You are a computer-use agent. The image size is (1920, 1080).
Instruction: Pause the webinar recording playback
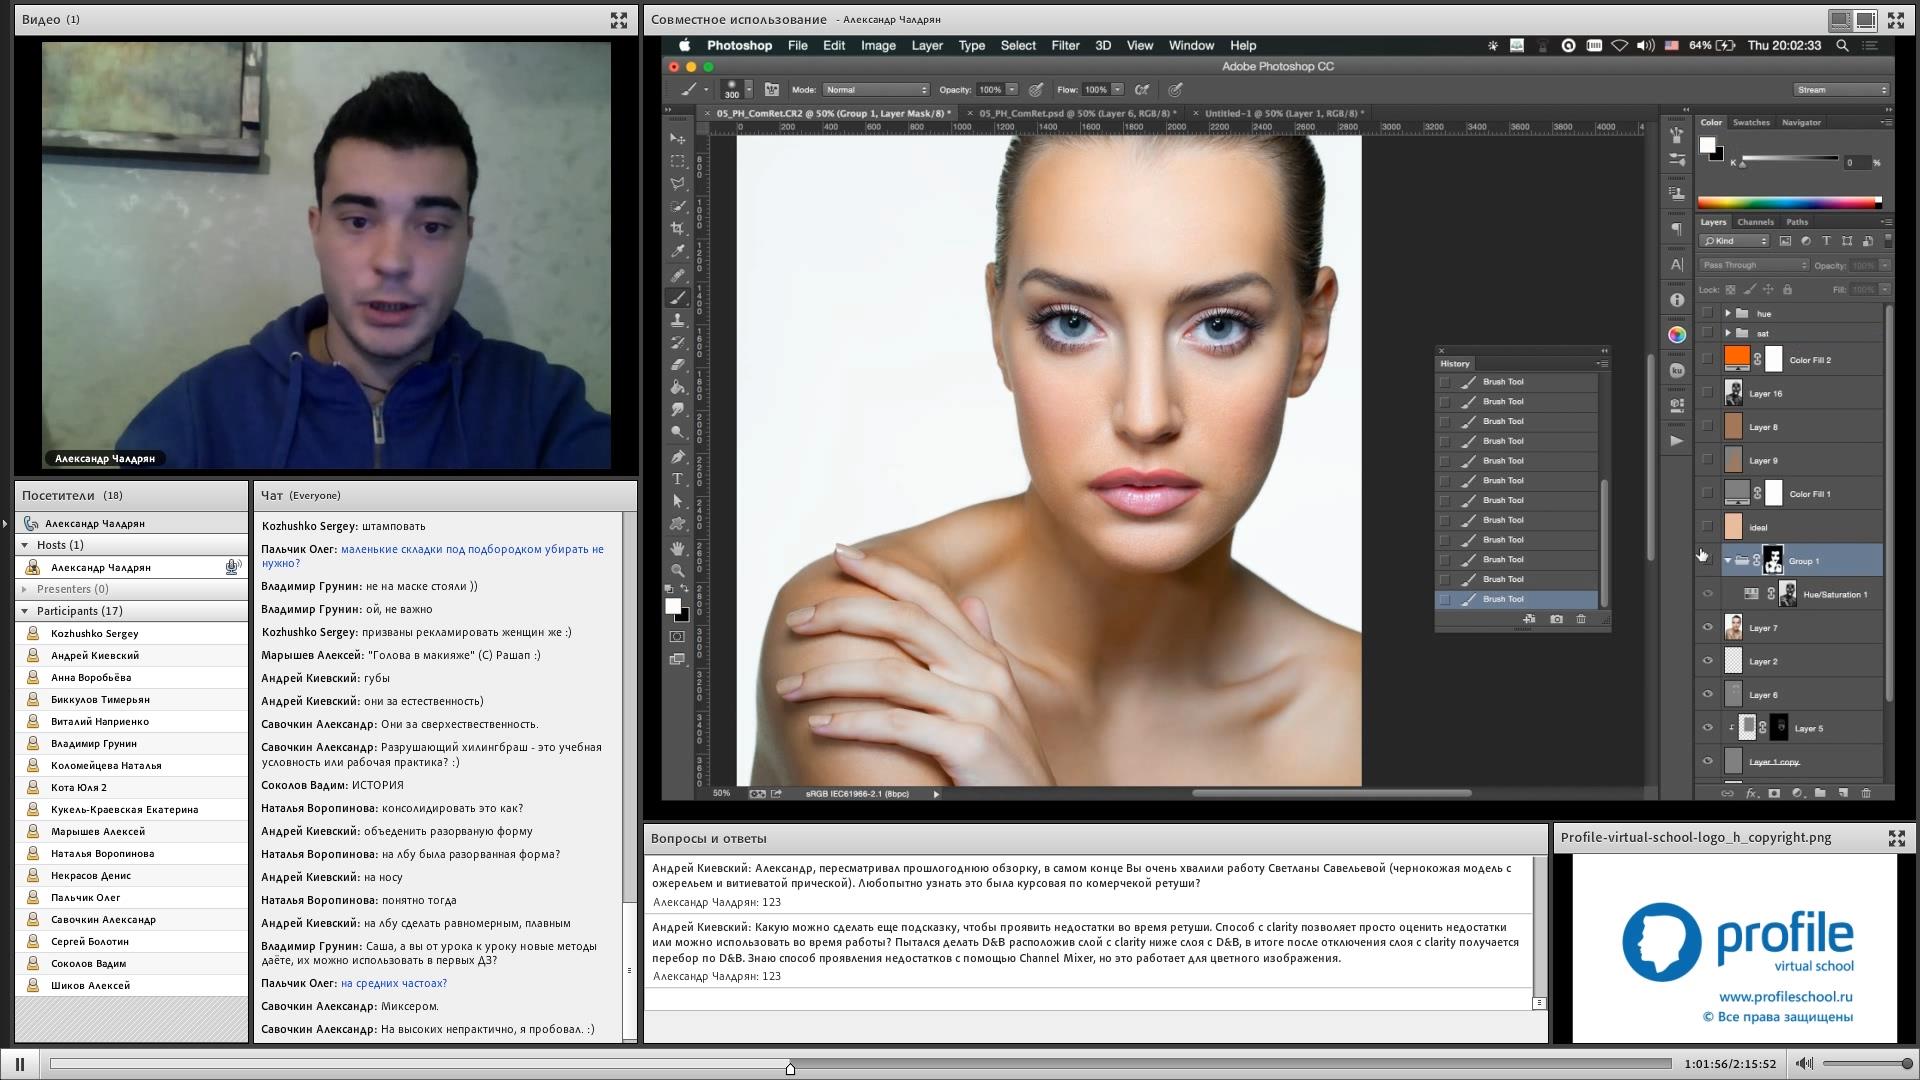point(19,1064)
